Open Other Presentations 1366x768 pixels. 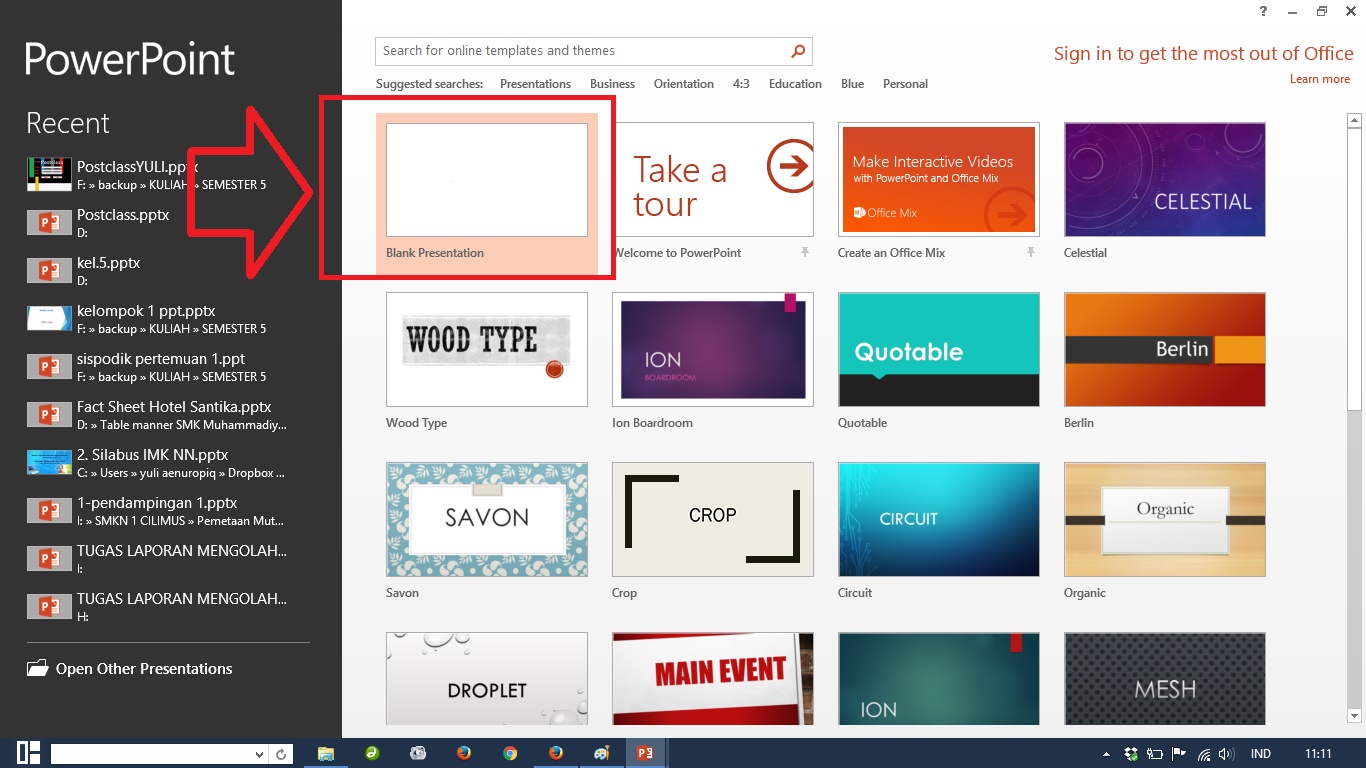(x=144, y=669)
